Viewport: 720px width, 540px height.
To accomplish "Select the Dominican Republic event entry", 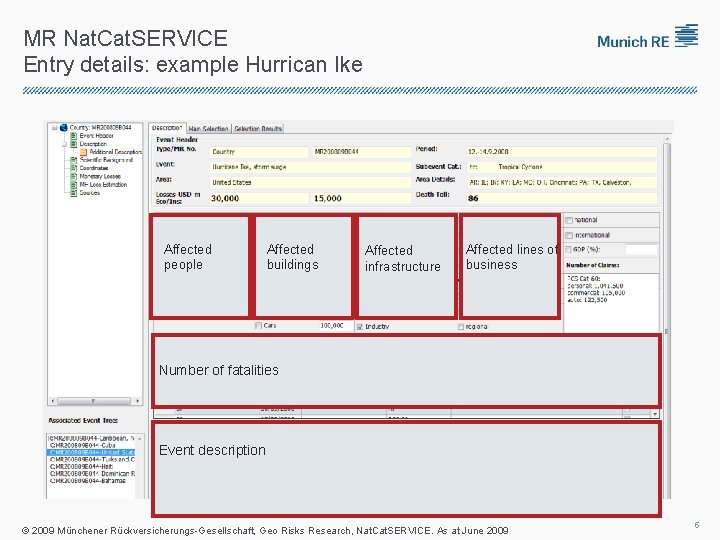I will coord(91,473).
